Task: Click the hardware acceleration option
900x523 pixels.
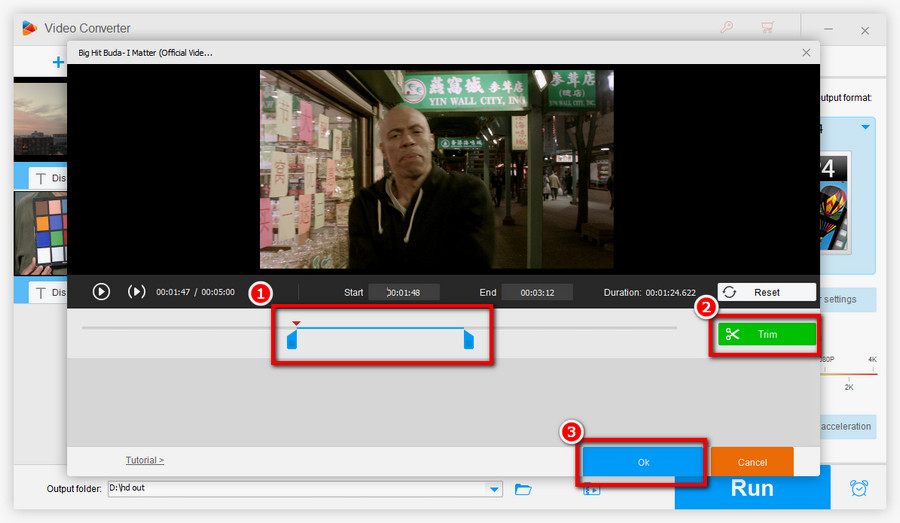Action: pyautogui.click(x=846, y=427)
